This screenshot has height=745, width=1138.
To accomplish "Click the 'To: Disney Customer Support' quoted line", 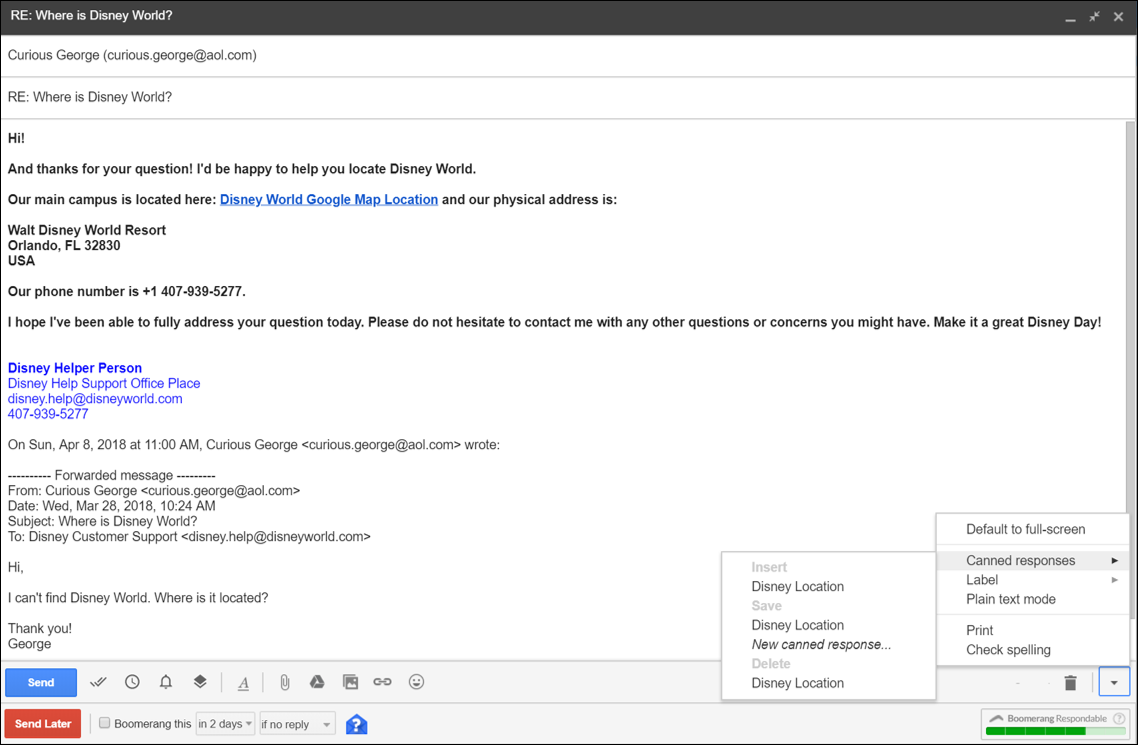I will tap(189, 537).
